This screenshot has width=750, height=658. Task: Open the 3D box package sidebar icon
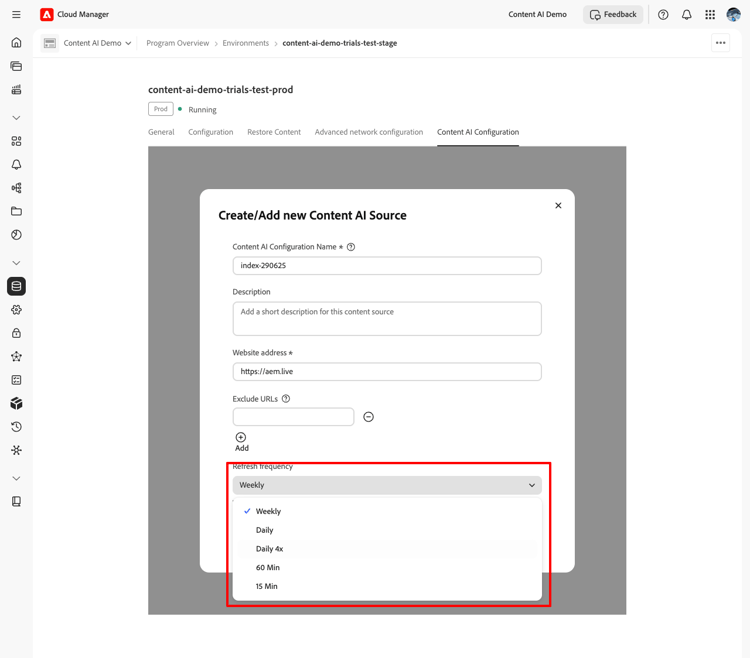[x=16, y=404]
